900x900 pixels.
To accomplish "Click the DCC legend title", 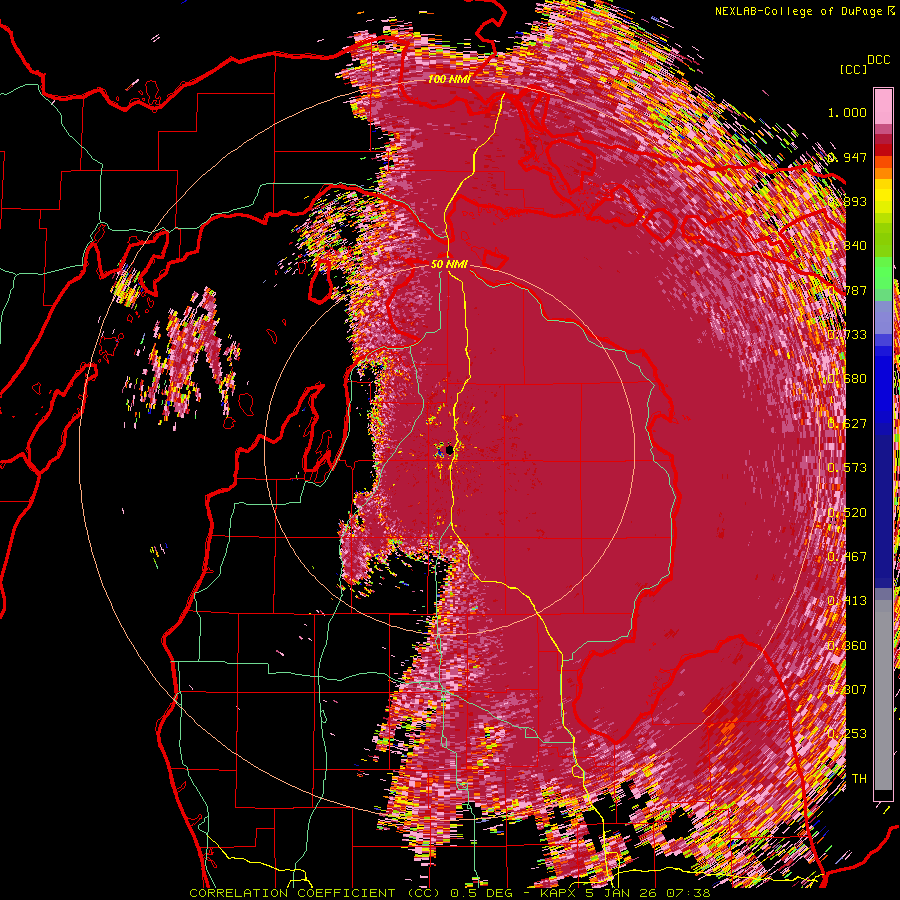I will click(x=878, y=60).
